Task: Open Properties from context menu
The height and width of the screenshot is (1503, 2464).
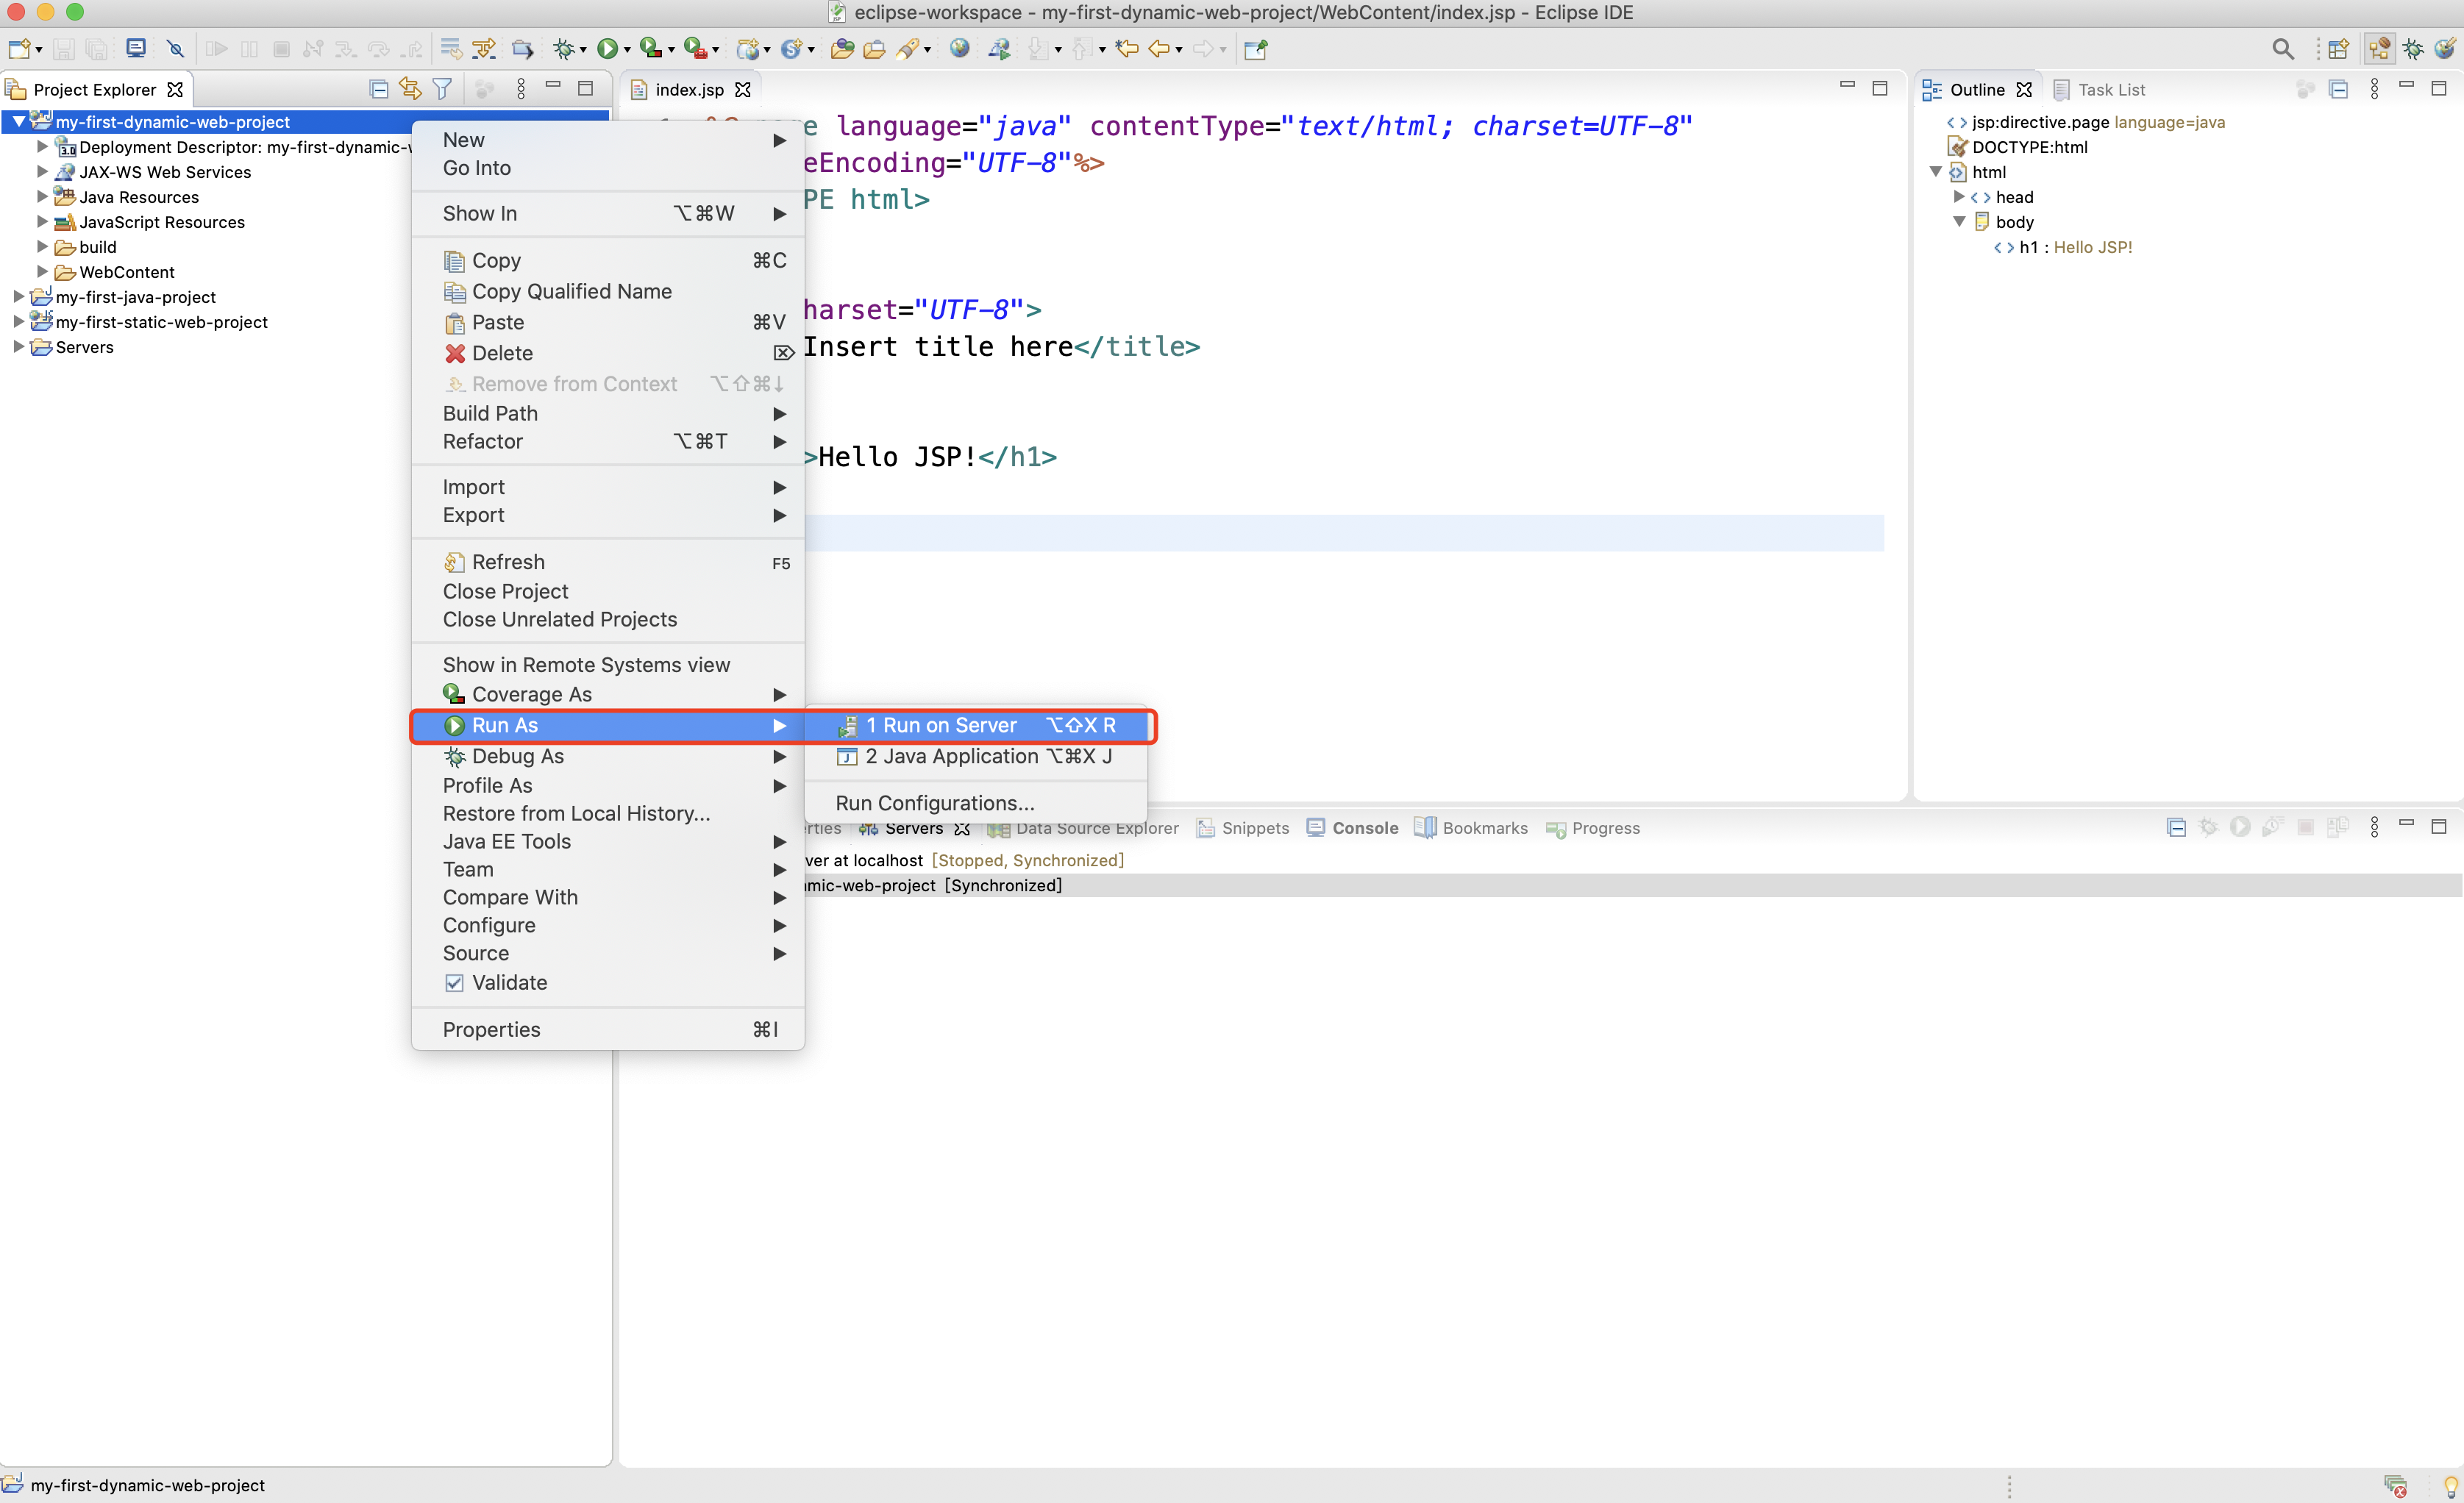Action: (x=608, y=1029)
